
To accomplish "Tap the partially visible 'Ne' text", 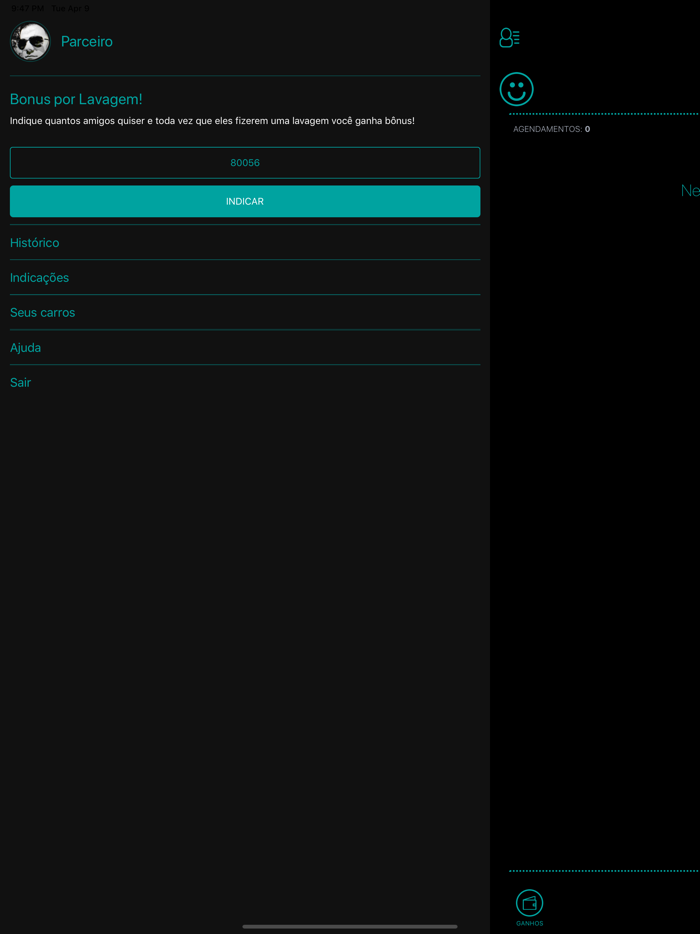I will point(689,191).
